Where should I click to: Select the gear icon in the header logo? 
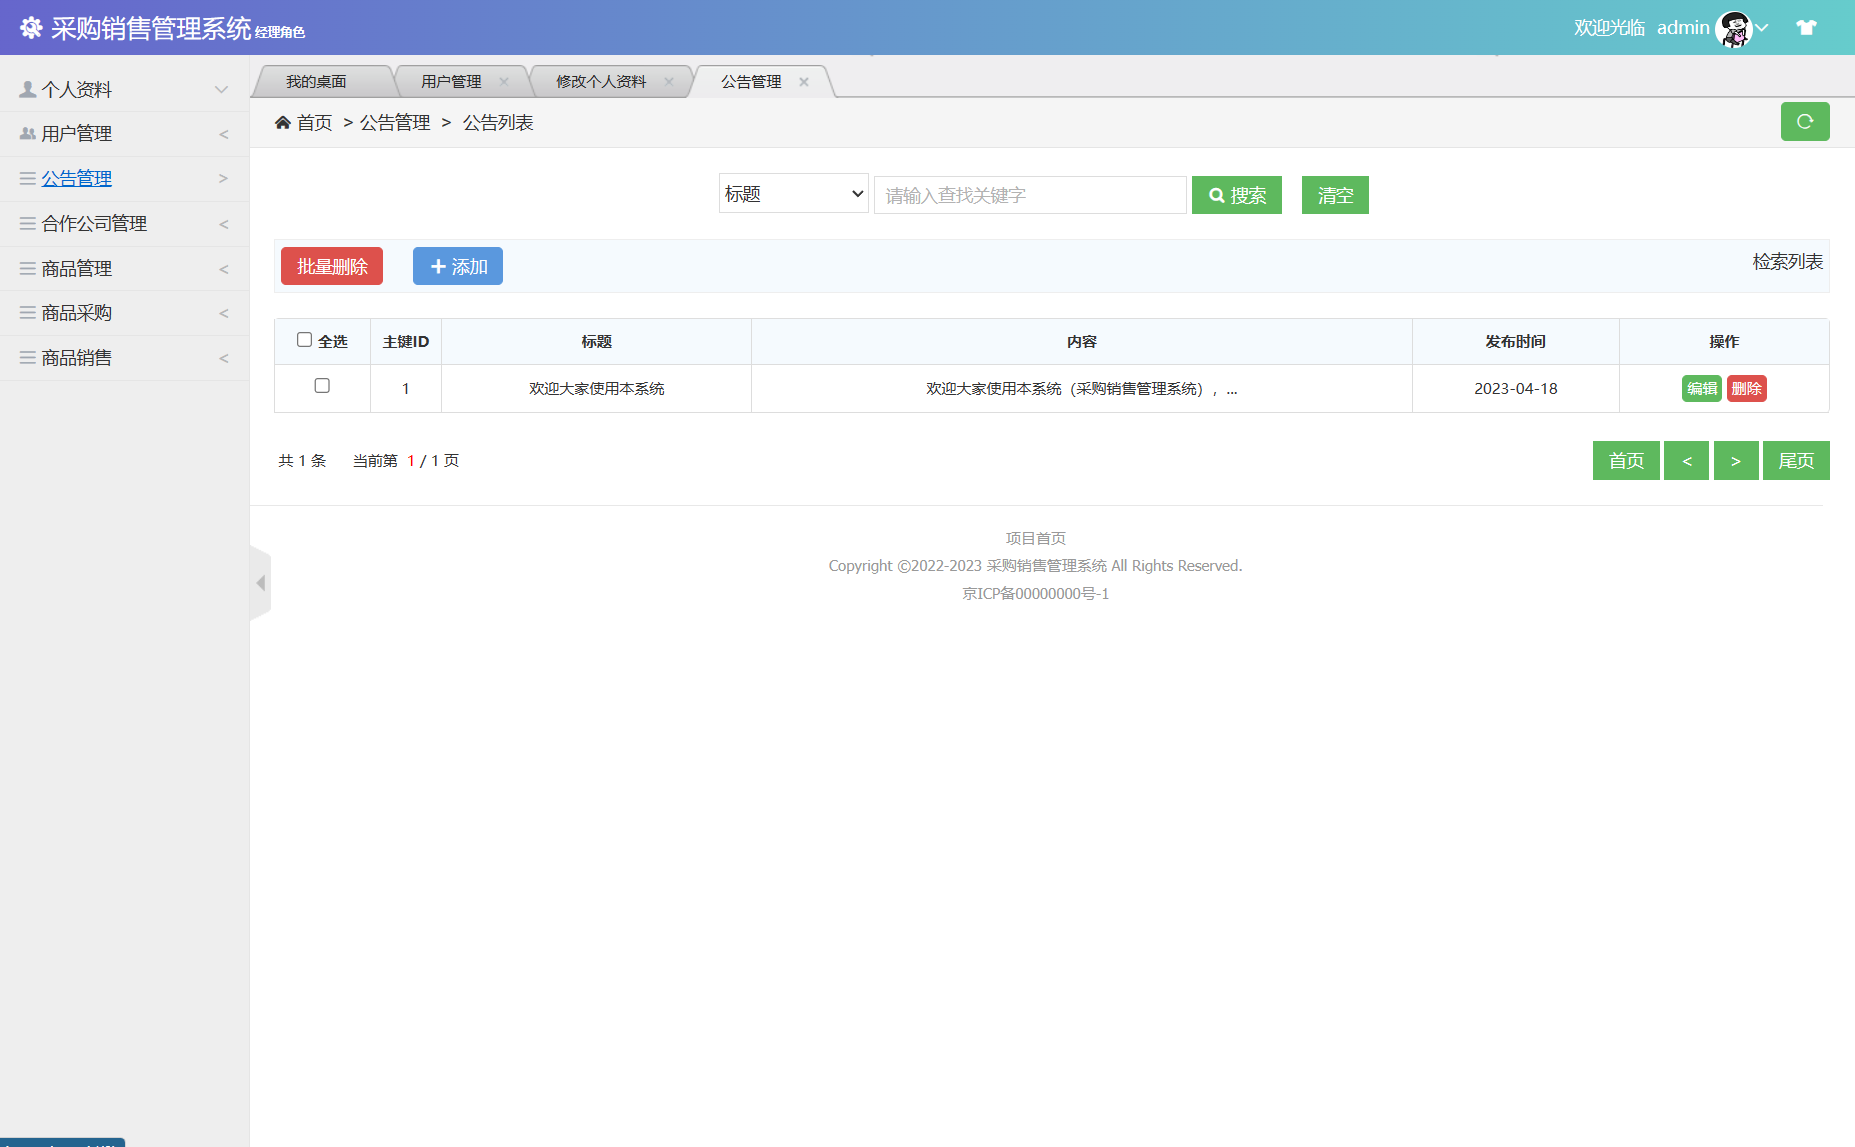pyautogui.click(x=30, y=27)
